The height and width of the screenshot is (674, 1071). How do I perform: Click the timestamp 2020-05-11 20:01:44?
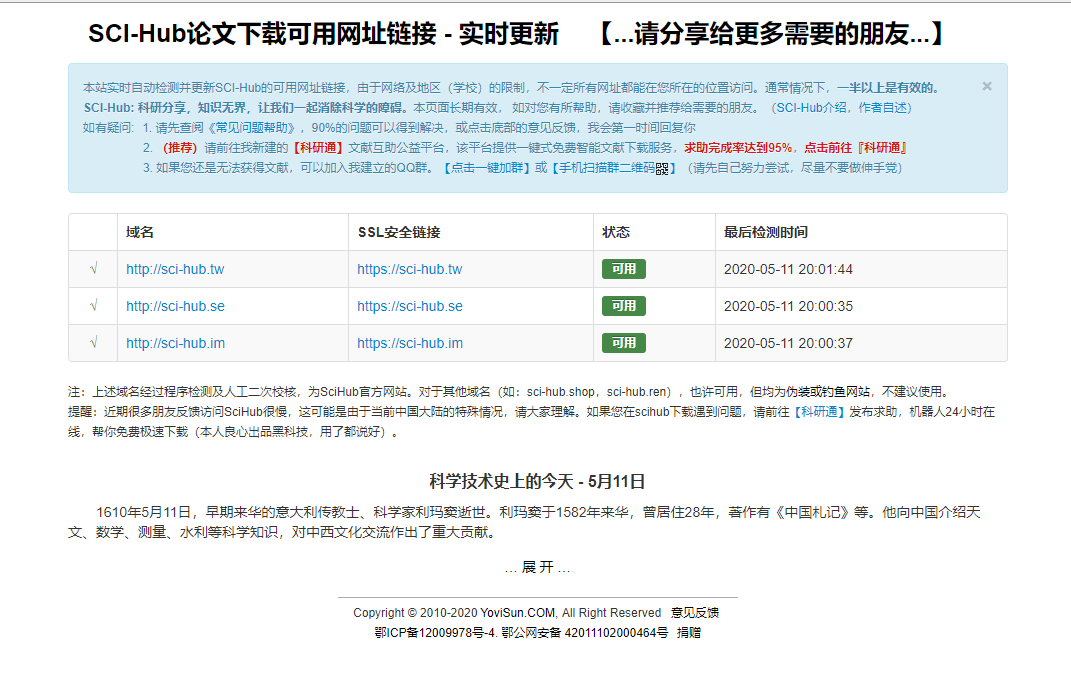click(788, 269)
